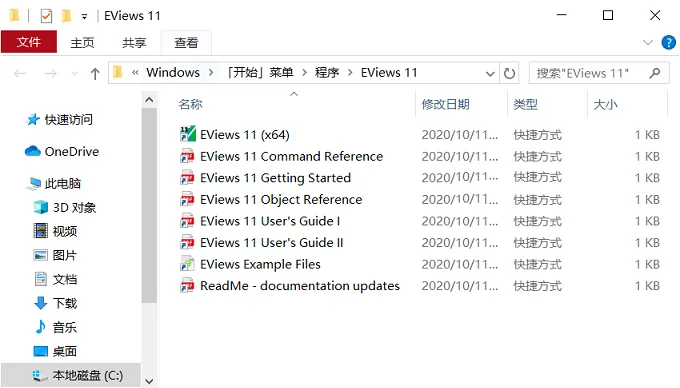Sort by the 类型 column header
This screenshot has height=388, width=680.
[x=525, y=104]
